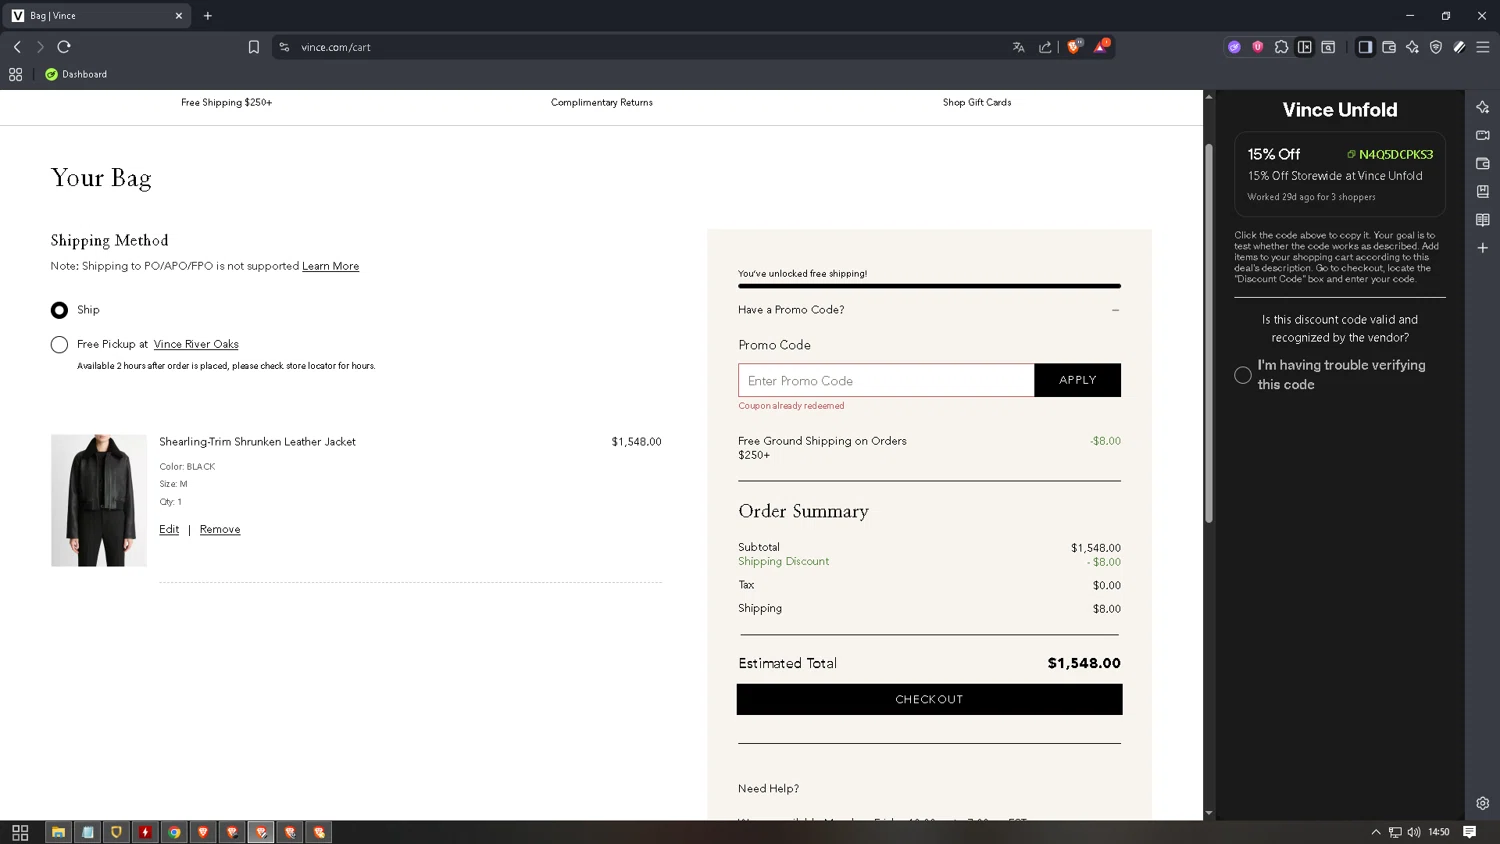
Task: Open sidebar settings gear icon
Action: click(1483, 803)
